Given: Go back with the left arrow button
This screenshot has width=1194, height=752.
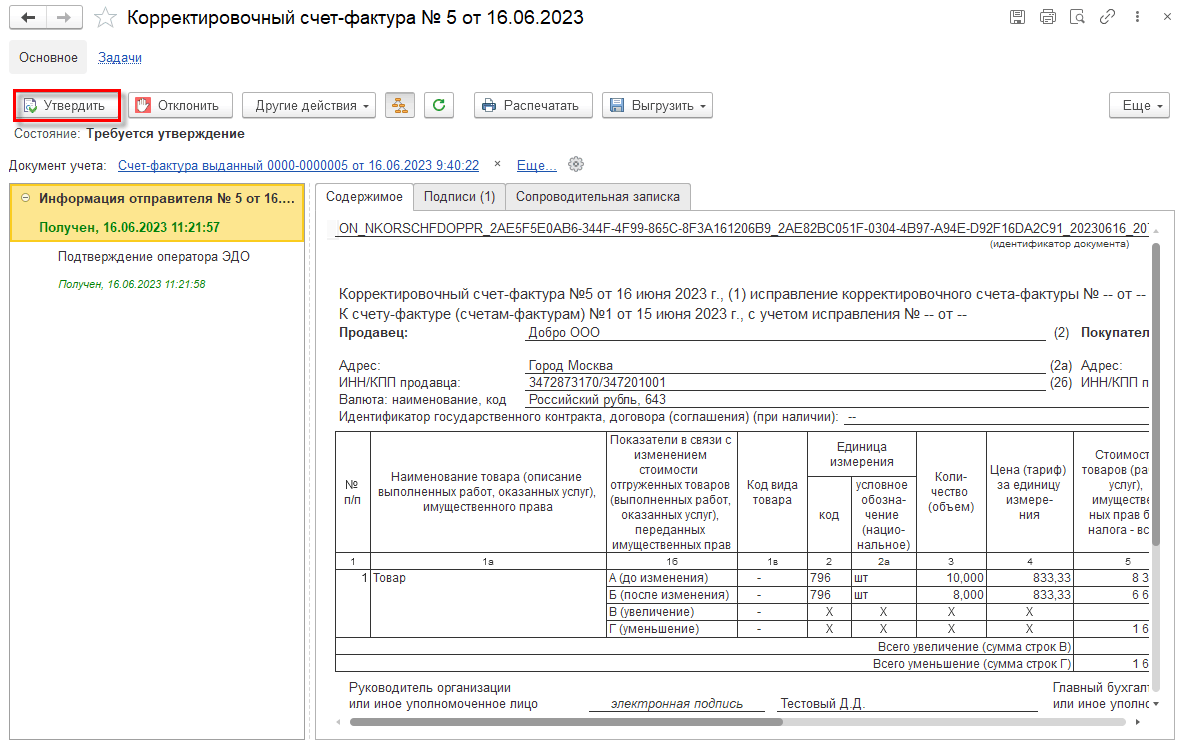Looking at the screenshot, I should coord(28,18).
